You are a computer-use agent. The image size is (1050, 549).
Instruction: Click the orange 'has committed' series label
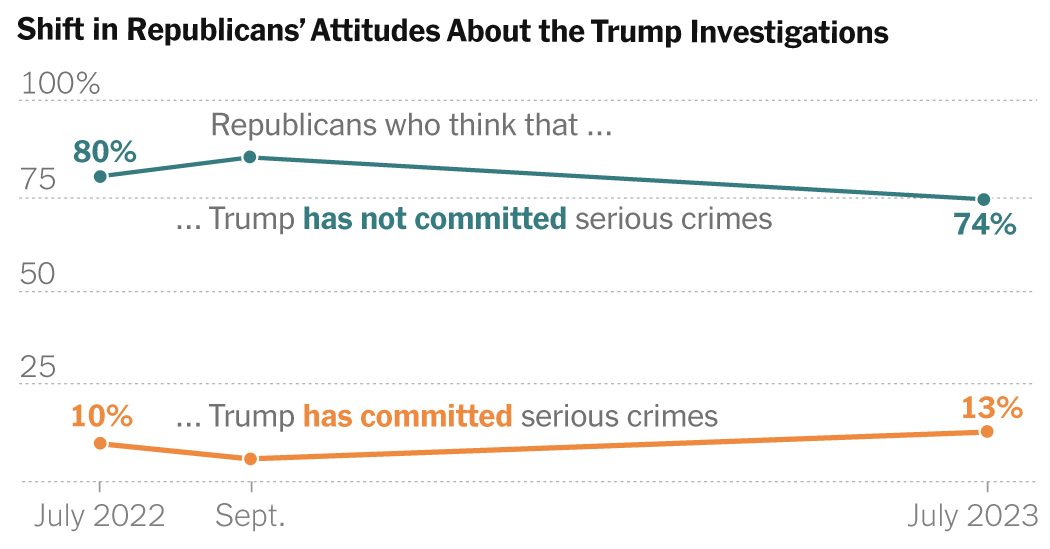click(407, 416)
